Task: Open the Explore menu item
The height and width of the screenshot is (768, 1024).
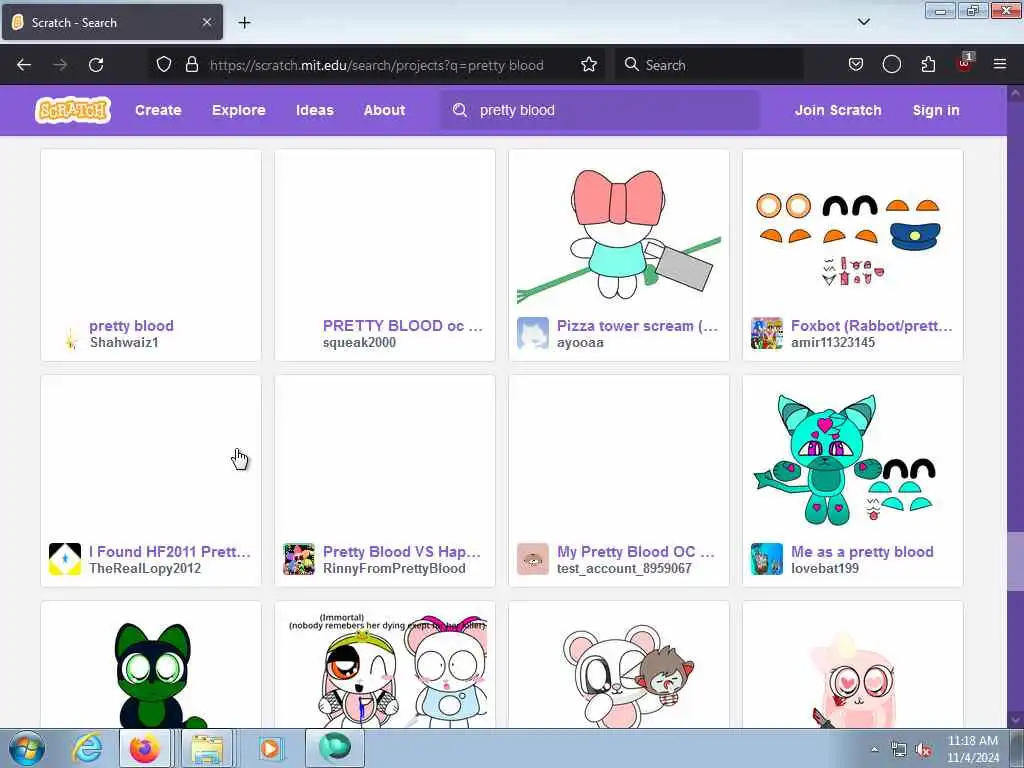Action: click(238, 110)
